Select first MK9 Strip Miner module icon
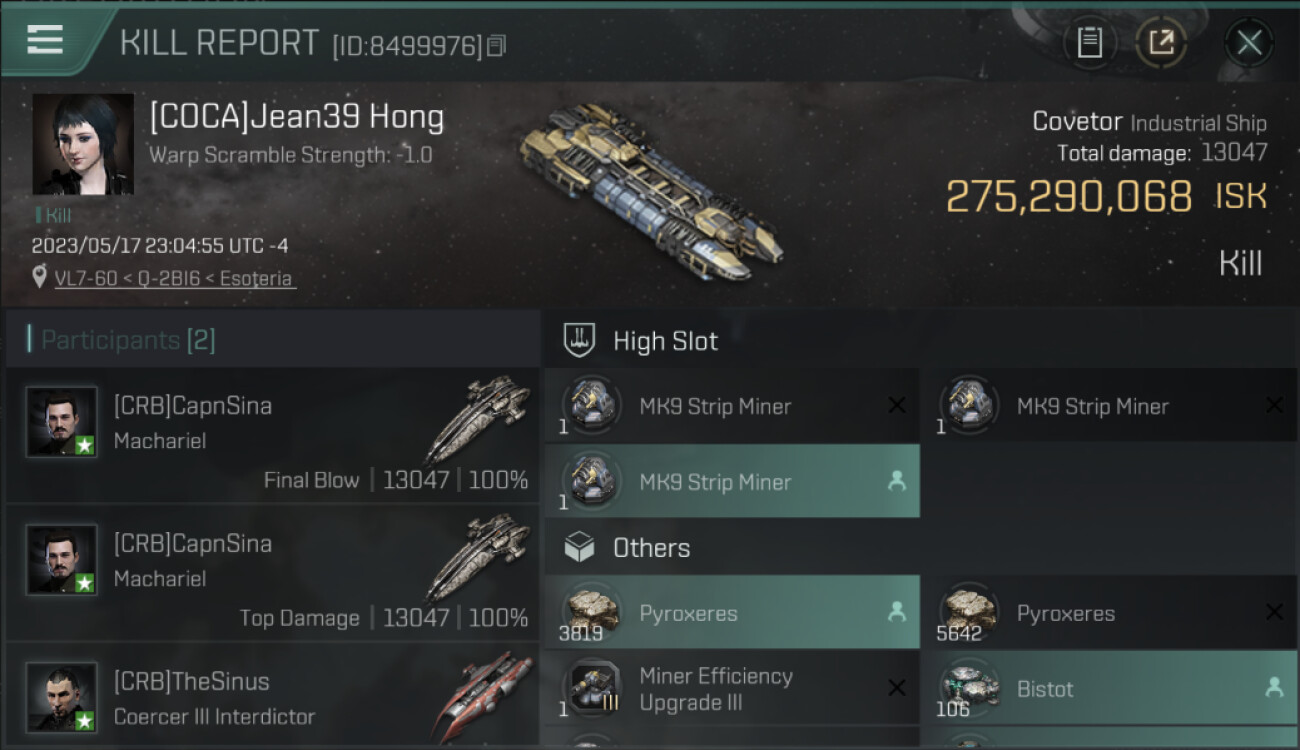The width and height of the screenshot is (1300, 750). (x=591, y=406)
